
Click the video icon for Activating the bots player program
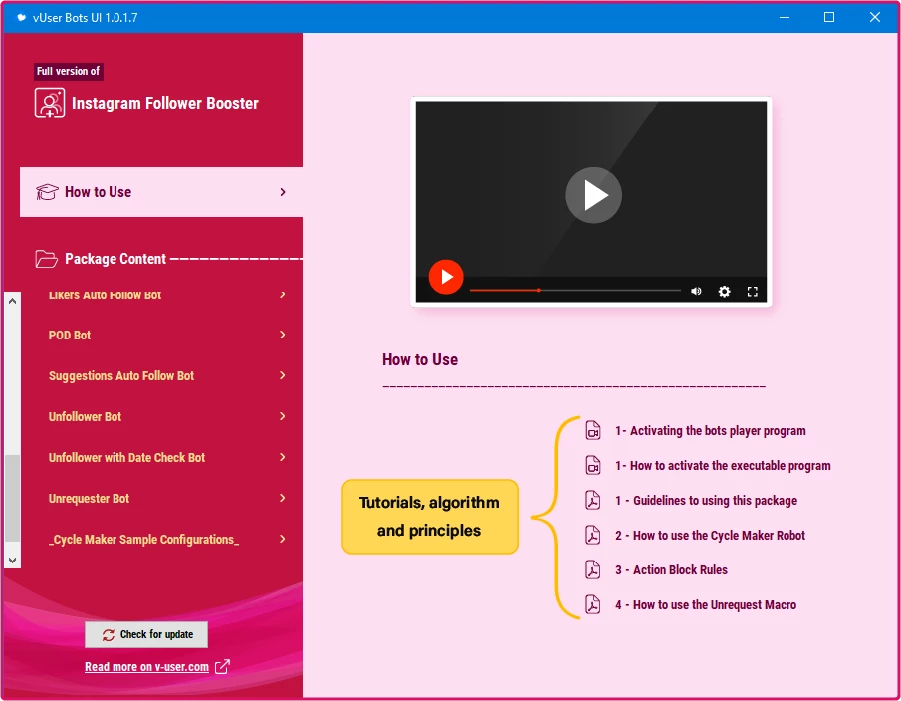593,430
